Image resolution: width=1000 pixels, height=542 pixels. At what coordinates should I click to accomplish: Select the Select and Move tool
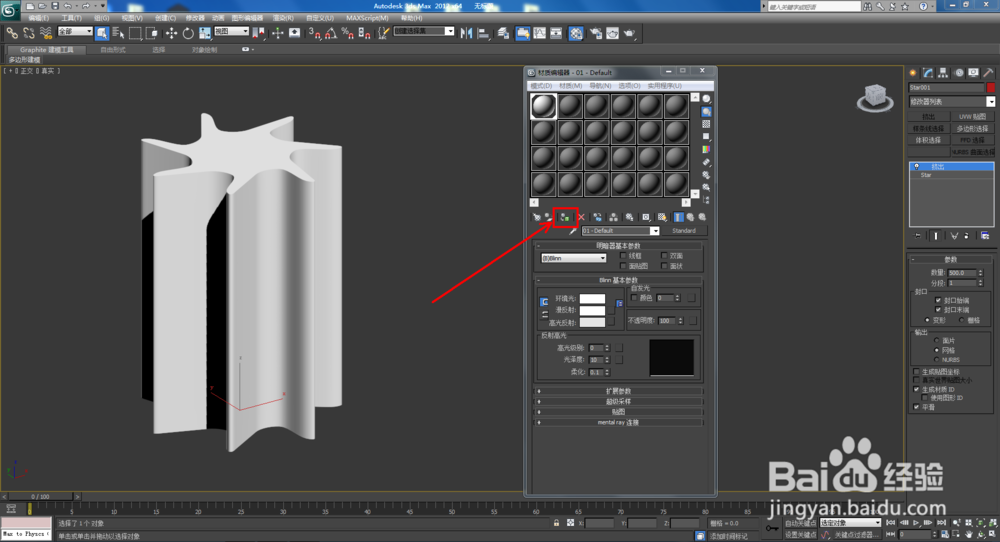click(172, 33)
